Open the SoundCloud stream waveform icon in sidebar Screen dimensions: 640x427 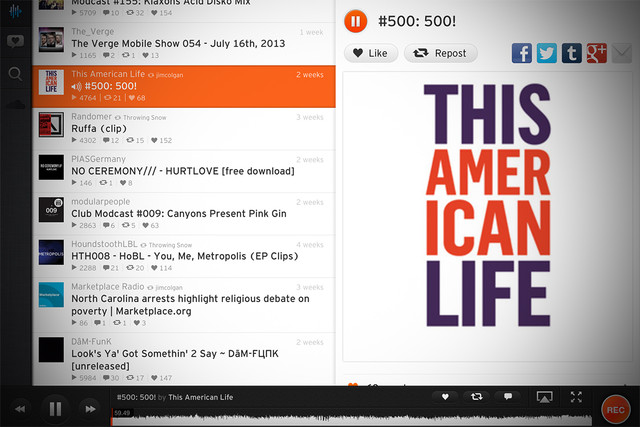click(x=15, y=11)
